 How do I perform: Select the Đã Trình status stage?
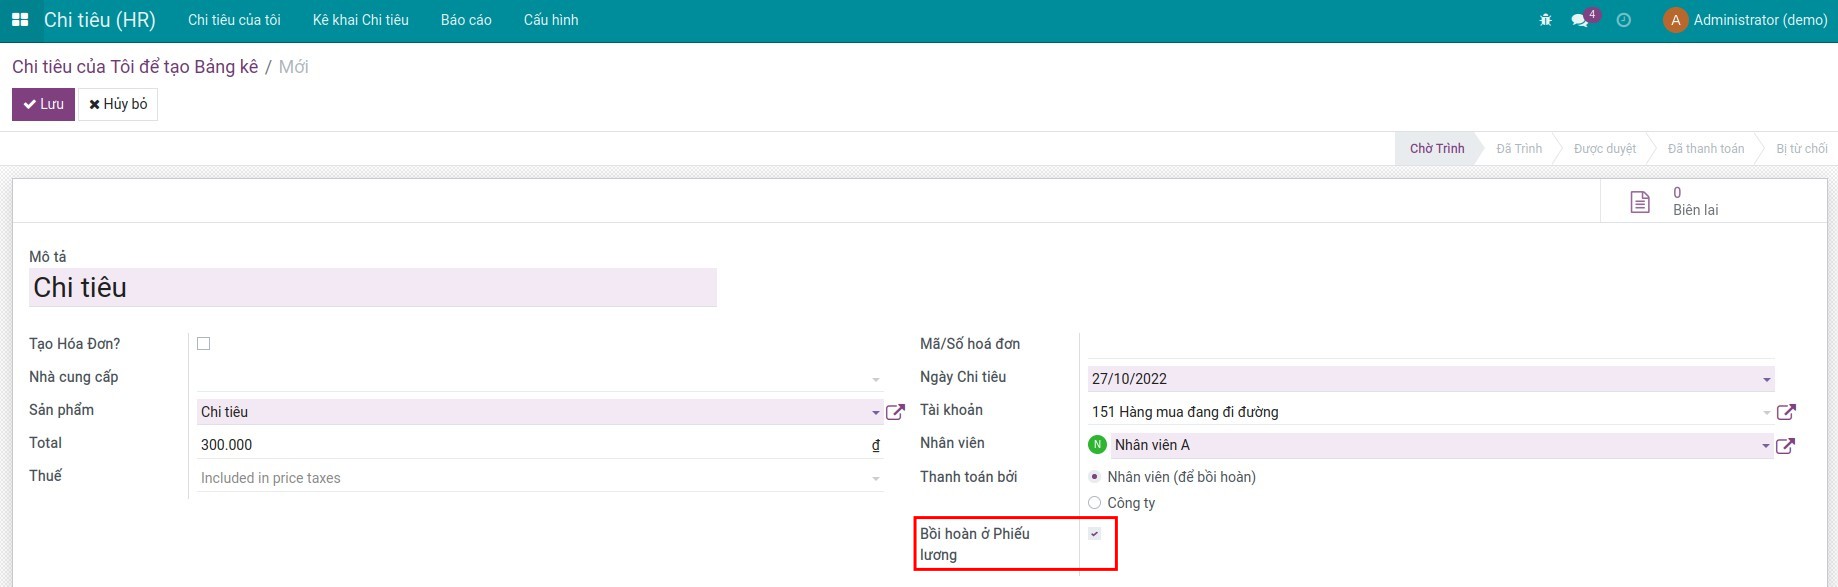pyautogui.click(x=1518, y=149)
